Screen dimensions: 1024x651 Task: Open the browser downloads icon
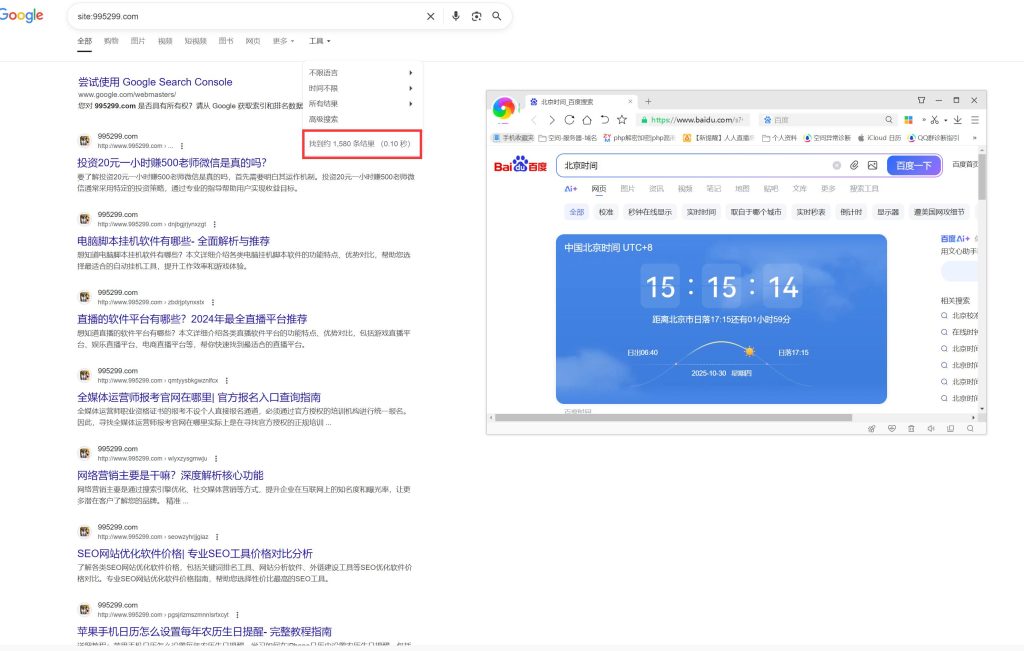click(x=957, y=120)
